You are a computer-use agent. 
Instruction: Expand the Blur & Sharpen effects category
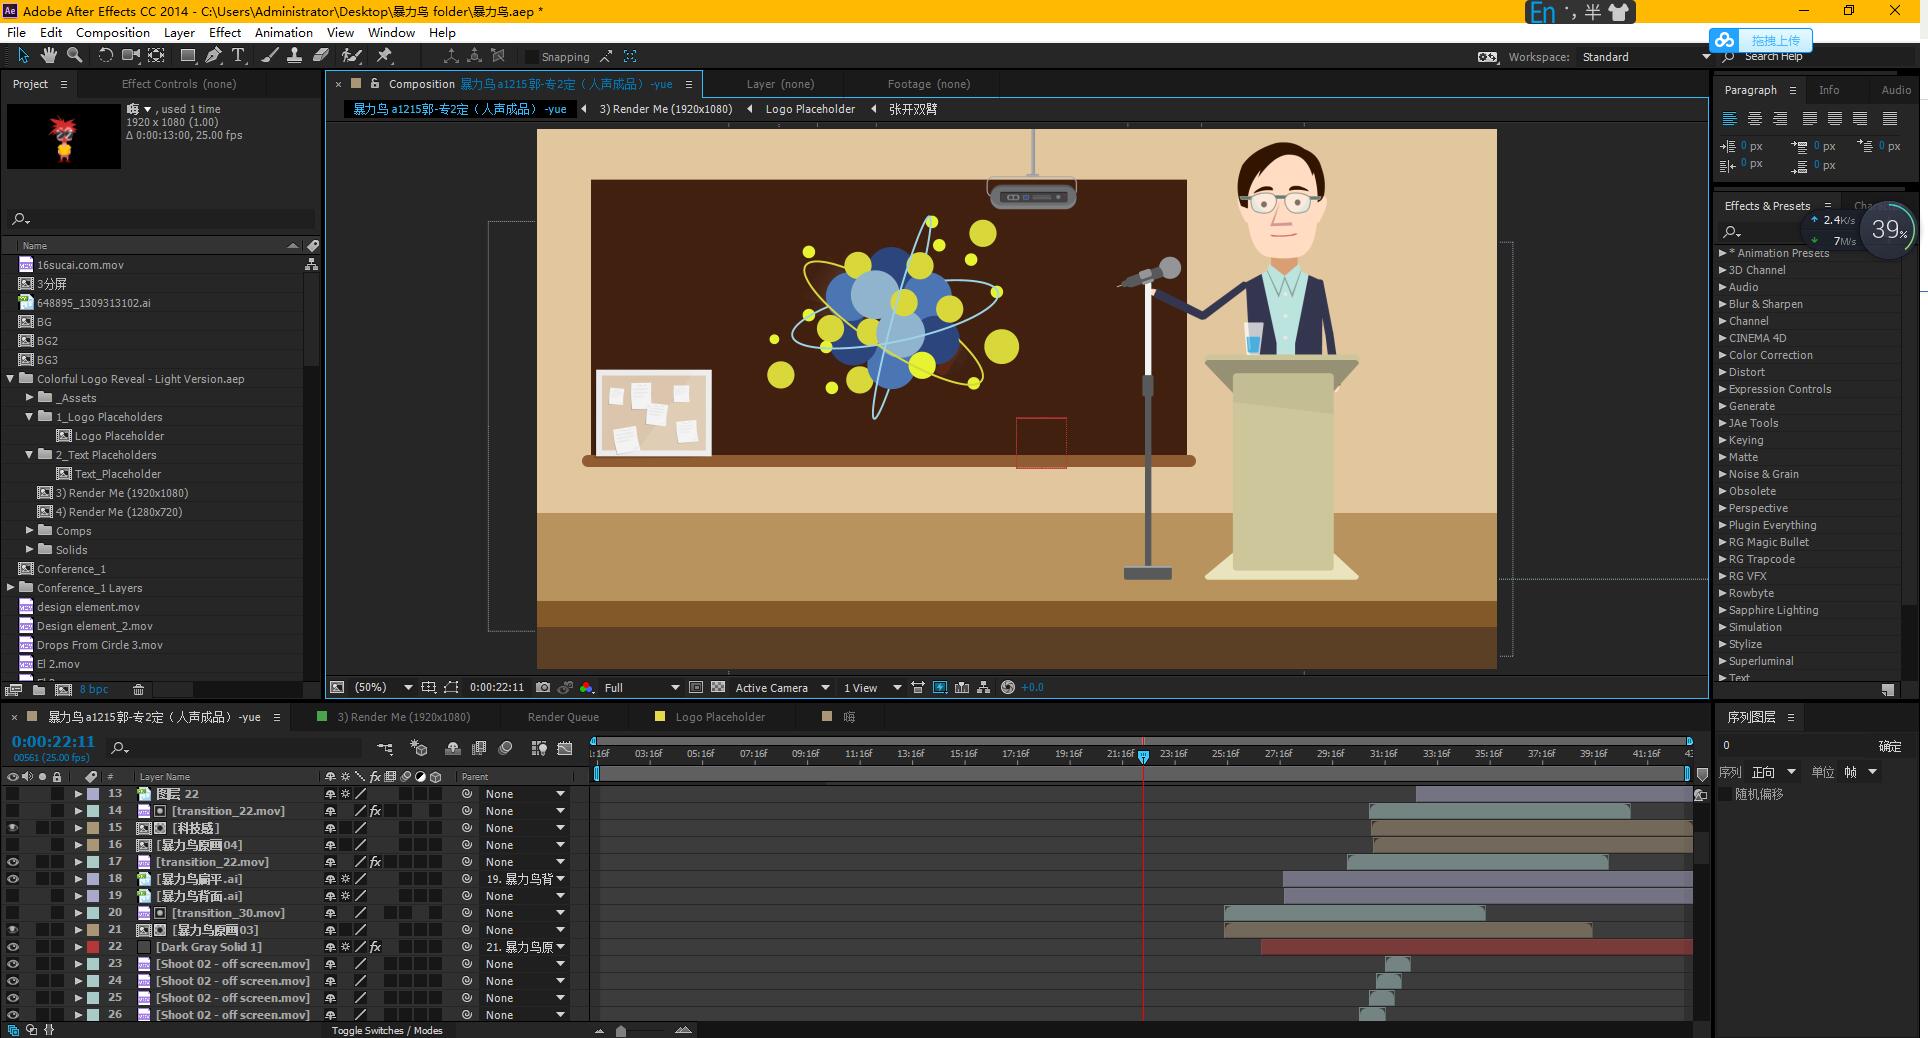1722,304
